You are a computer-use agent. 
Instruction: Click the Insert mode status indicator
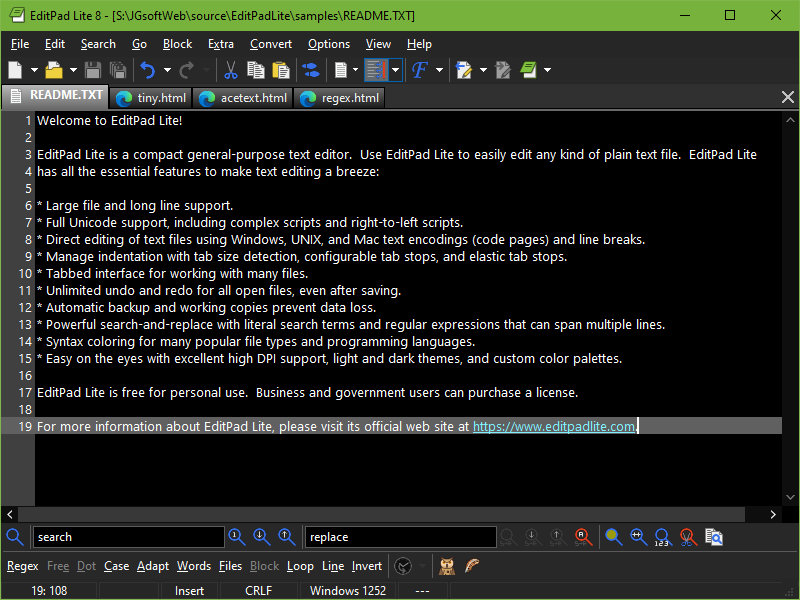pyautogui.click(x=189, y=591)
